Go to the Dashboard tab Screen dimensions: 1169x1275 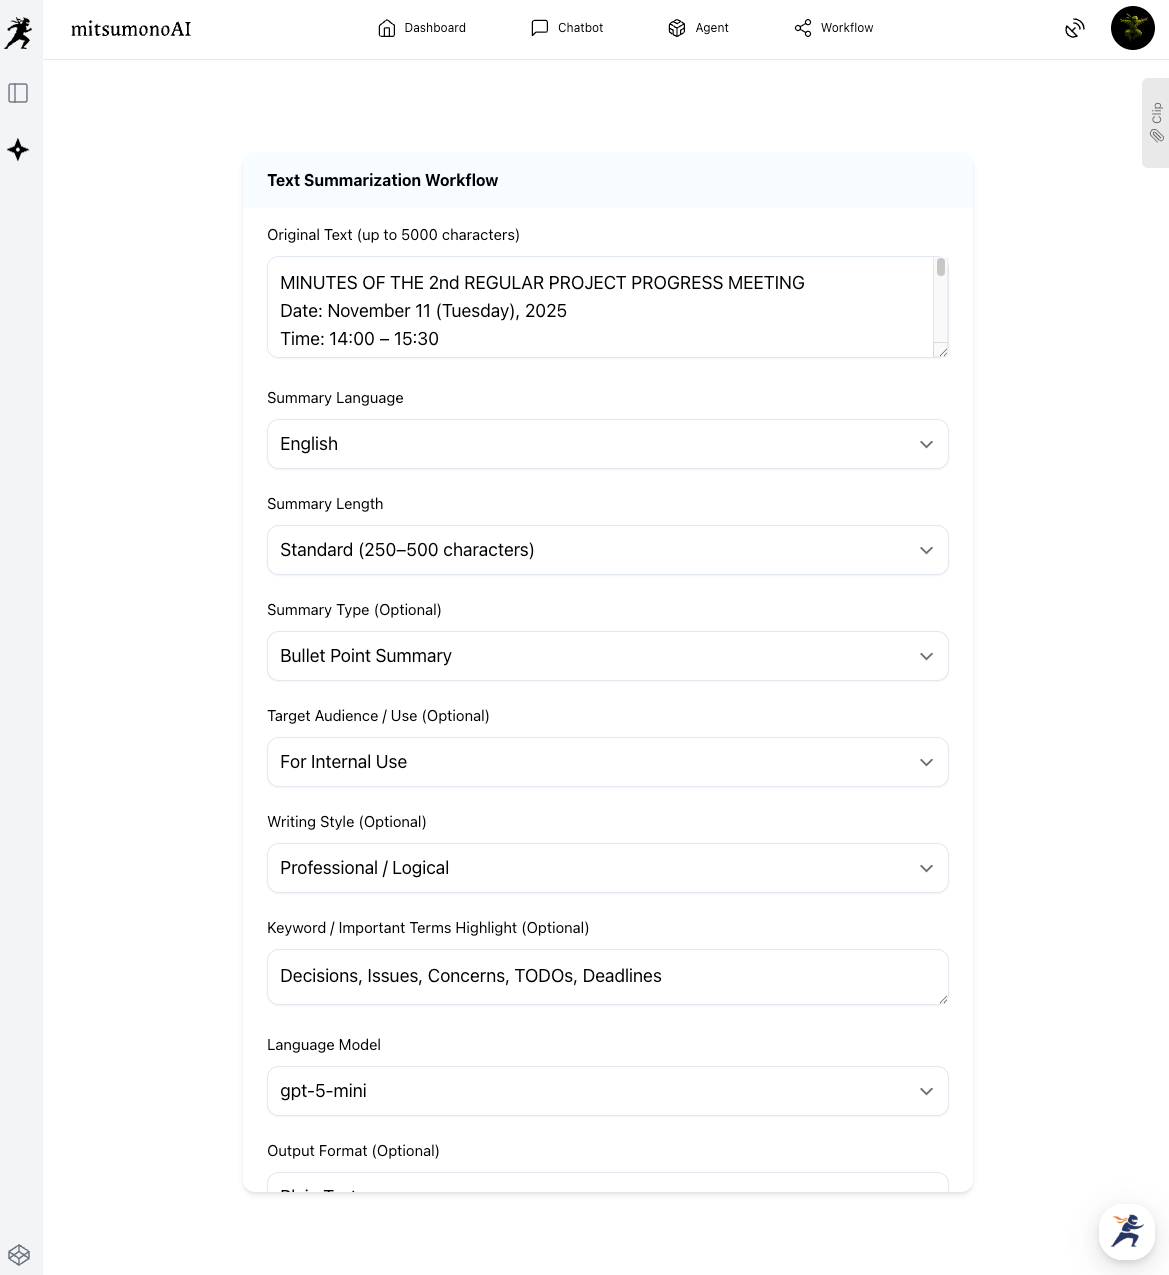coord(421,28)
